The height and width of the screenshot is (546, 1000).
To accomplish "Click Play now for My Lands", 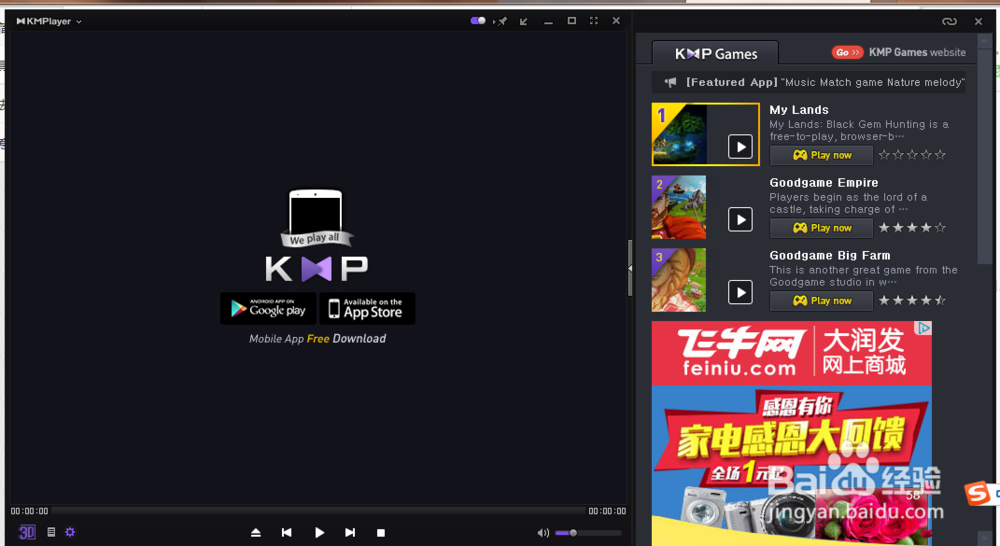I will coord(821,155).
